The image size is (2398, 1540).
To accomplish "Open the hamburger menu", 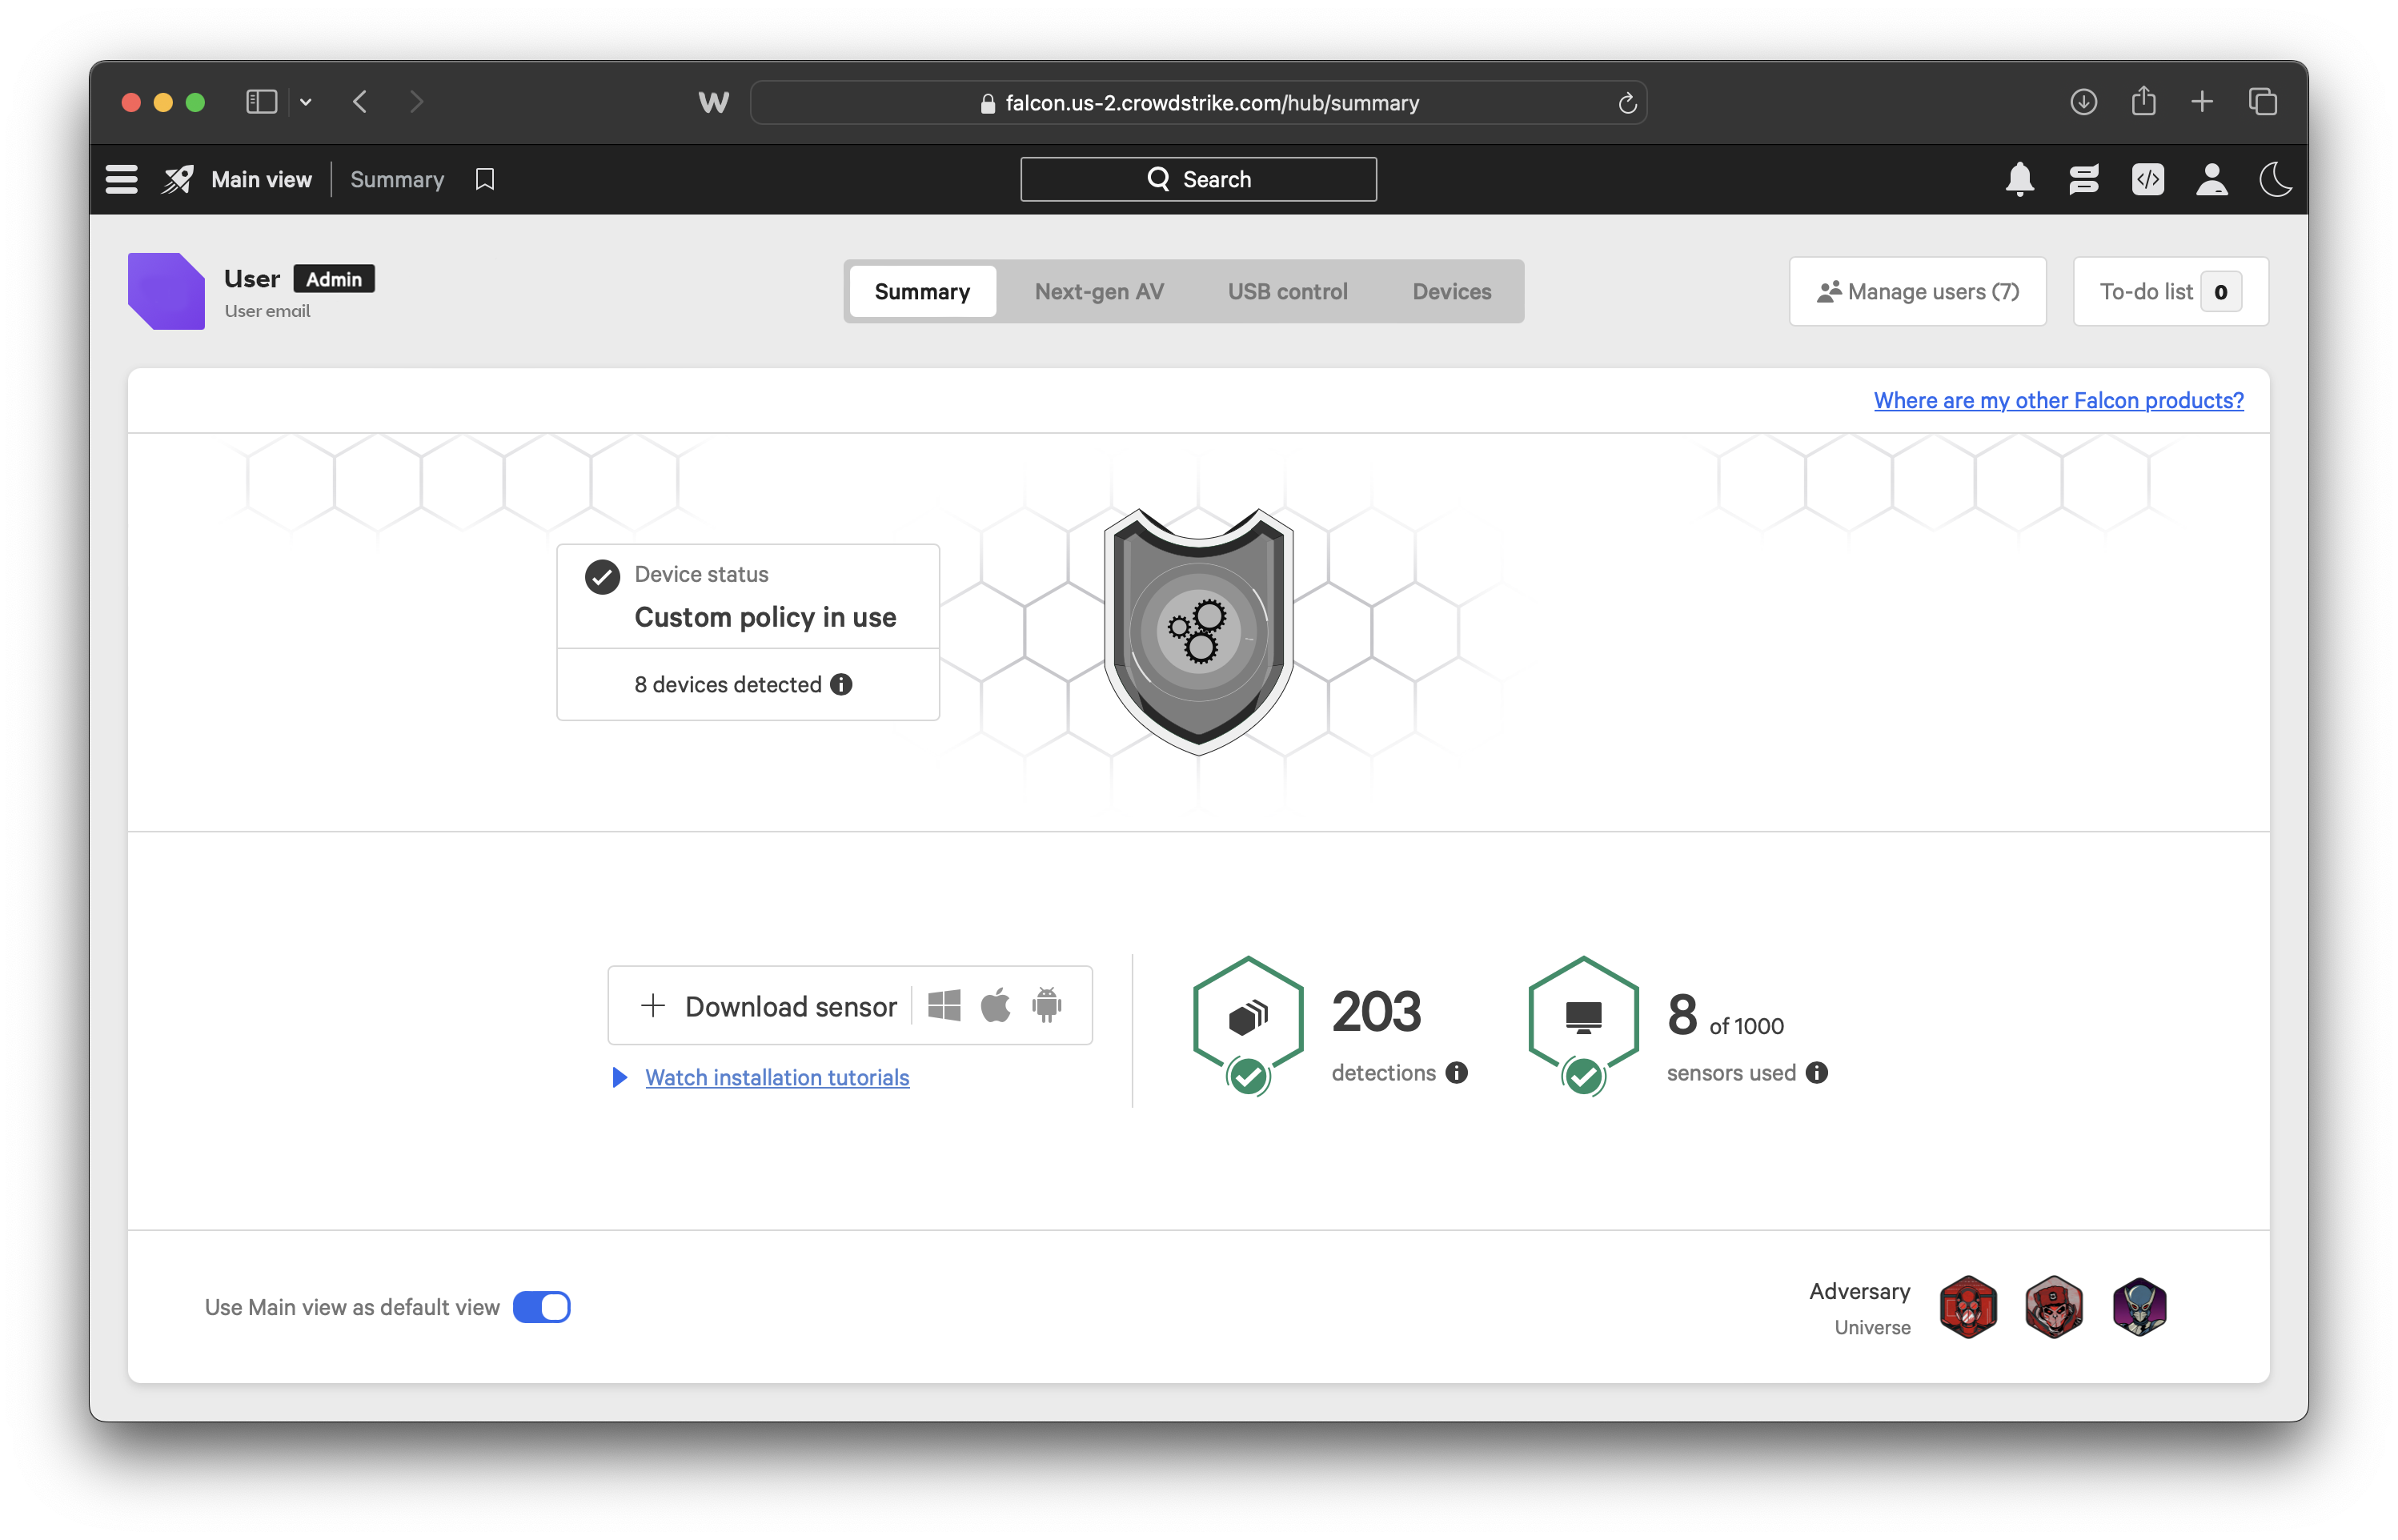I will coord(120,178).
